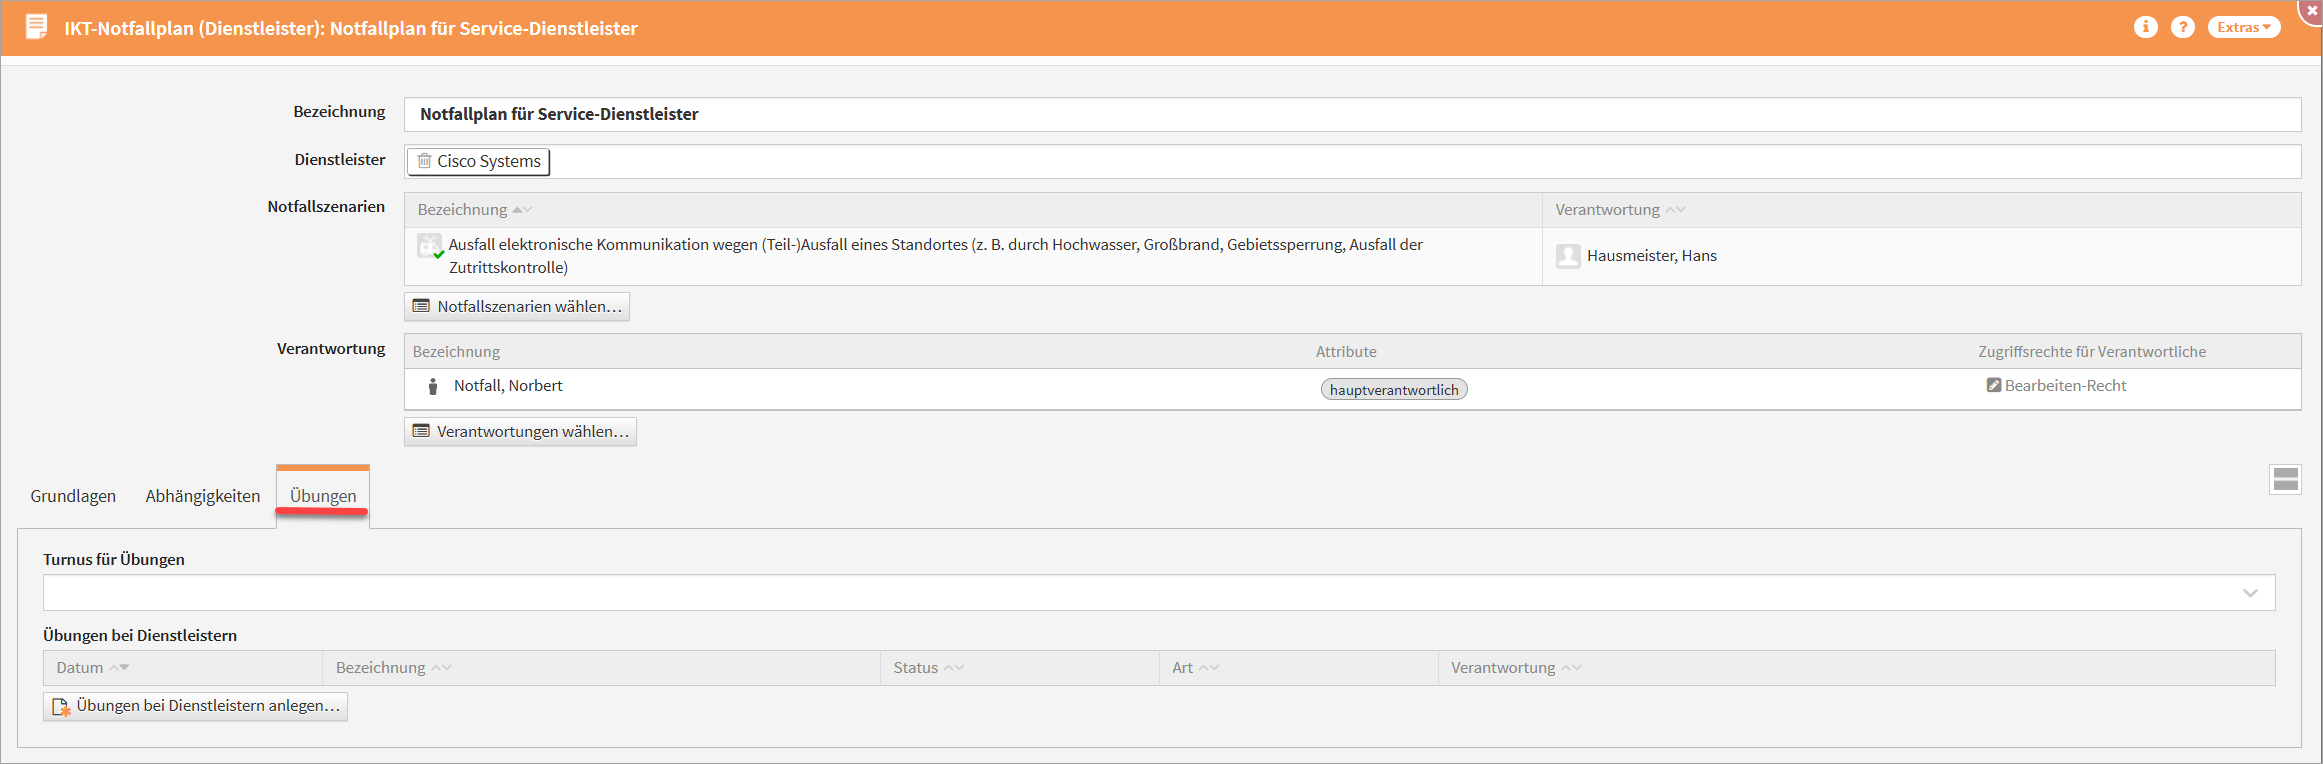Viewport: 2323px width, 764px height.
Task: Select the Übungen tab
Action: tap(323, 496)
